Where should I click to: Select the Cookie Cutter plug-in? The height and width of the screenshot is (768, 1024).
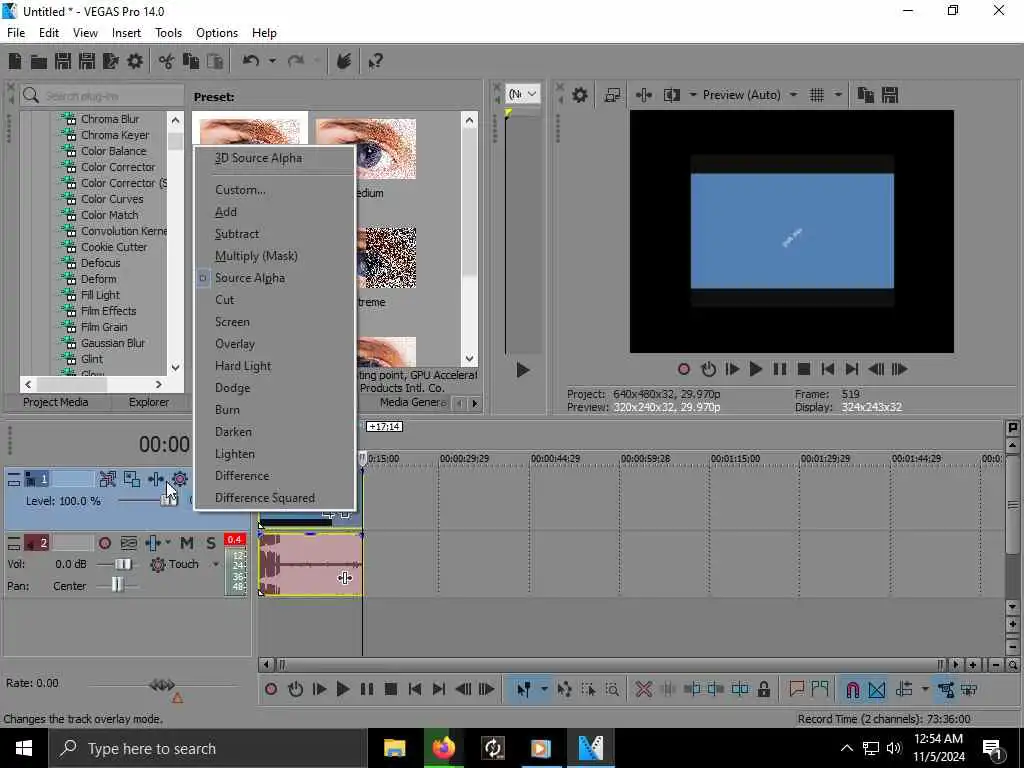(114, 247)
